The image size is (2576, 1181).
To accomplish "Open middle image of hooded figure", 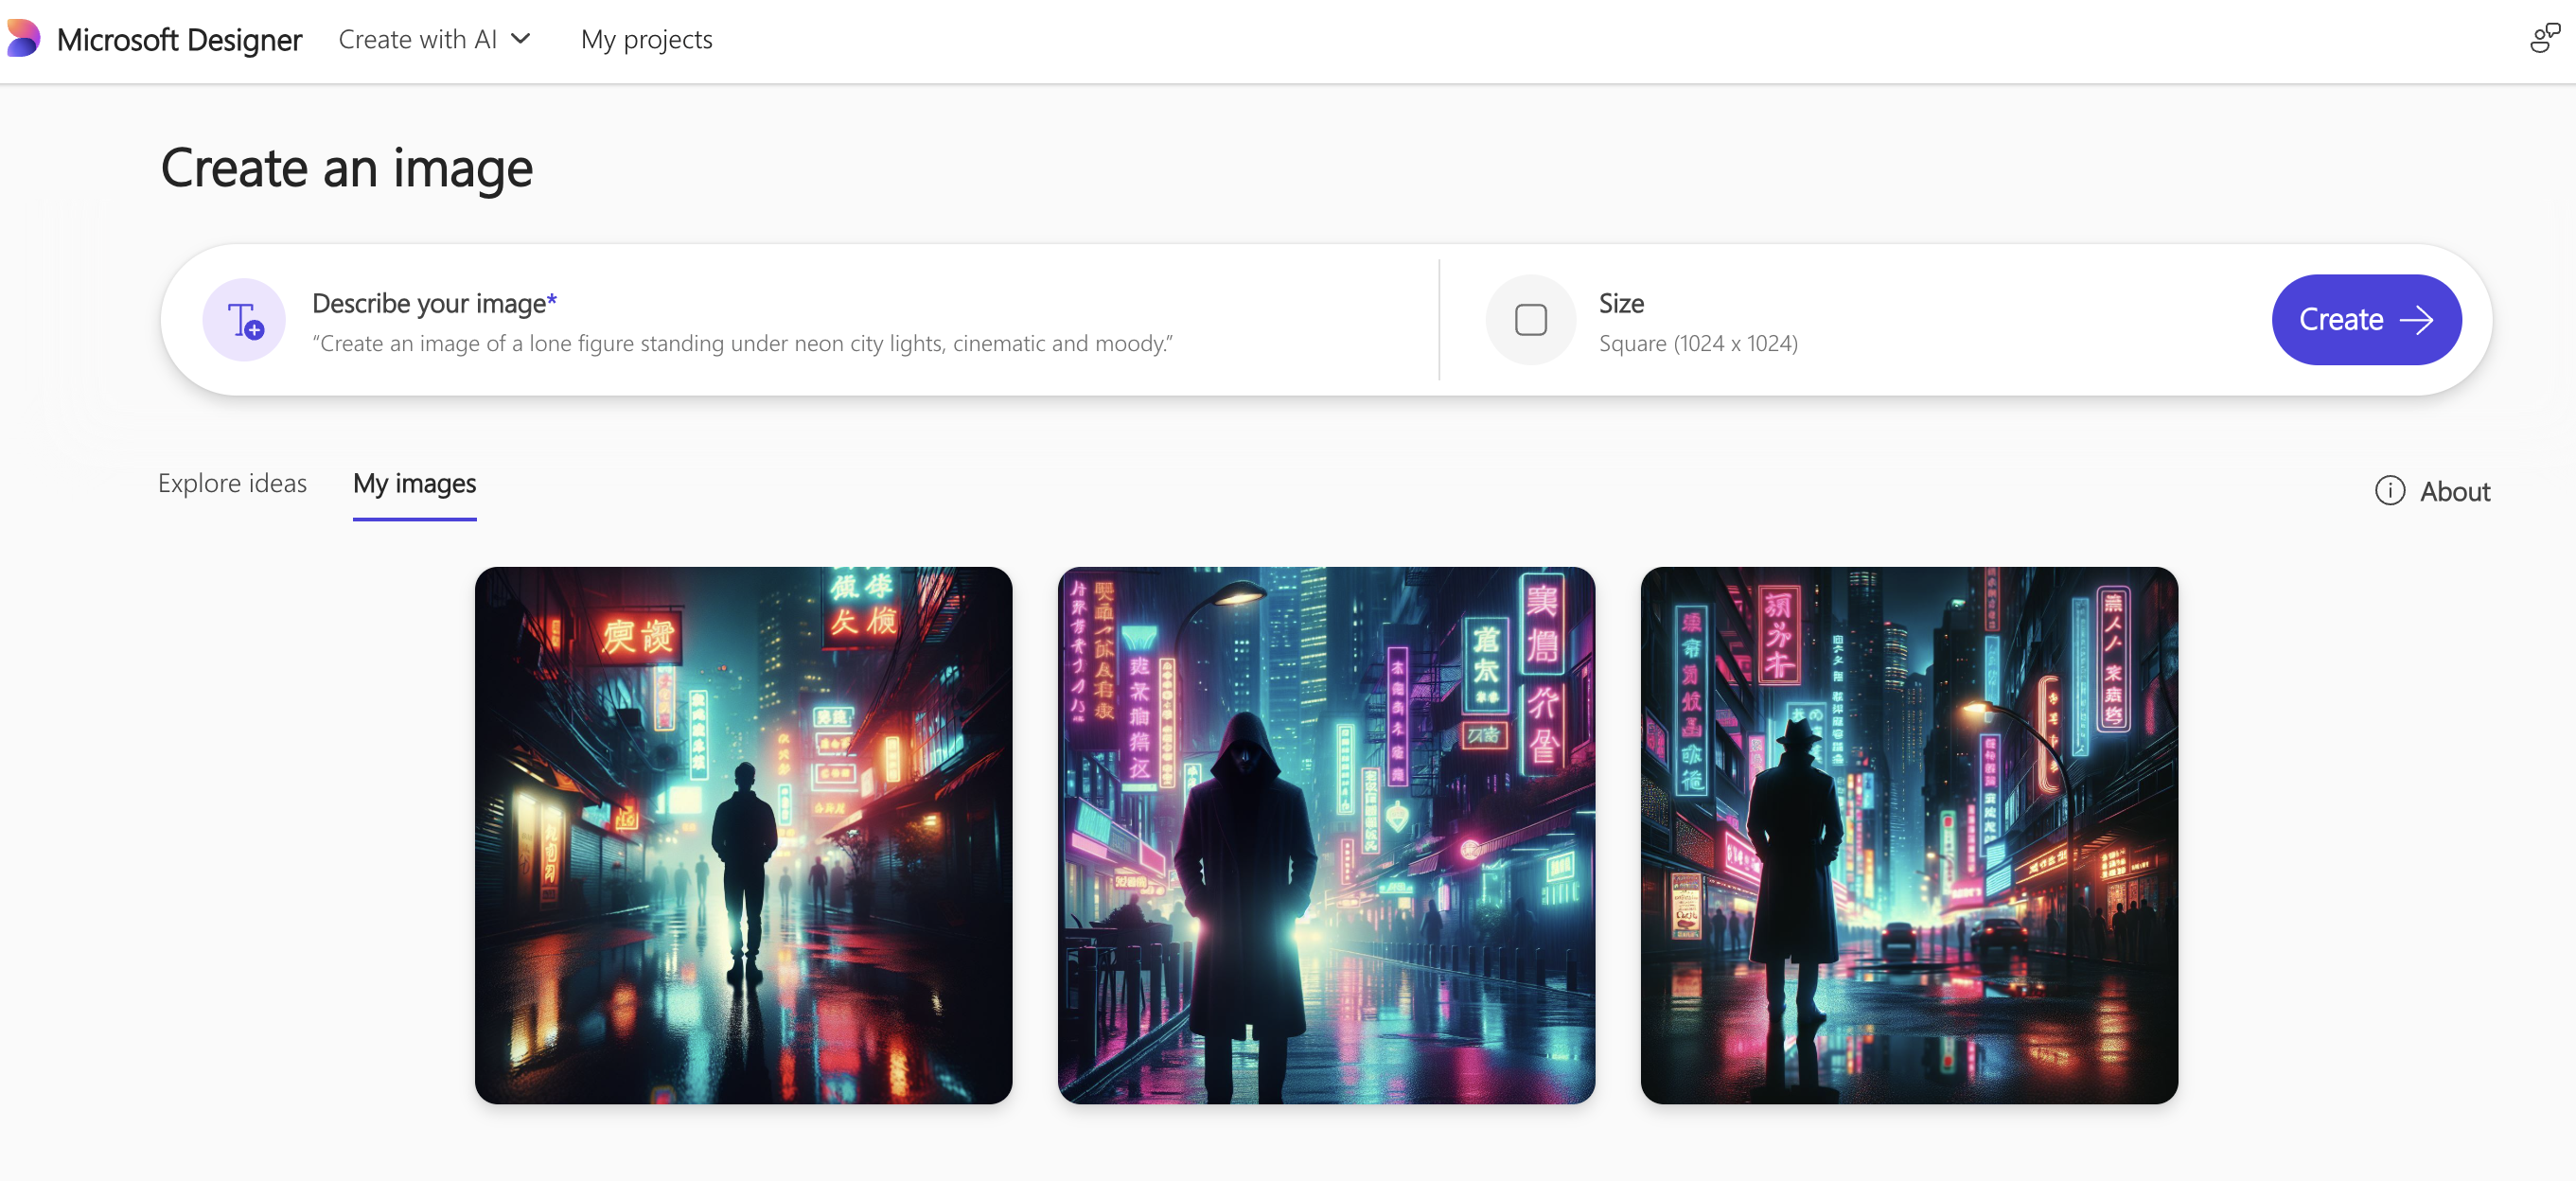I will coord(1326,835).
